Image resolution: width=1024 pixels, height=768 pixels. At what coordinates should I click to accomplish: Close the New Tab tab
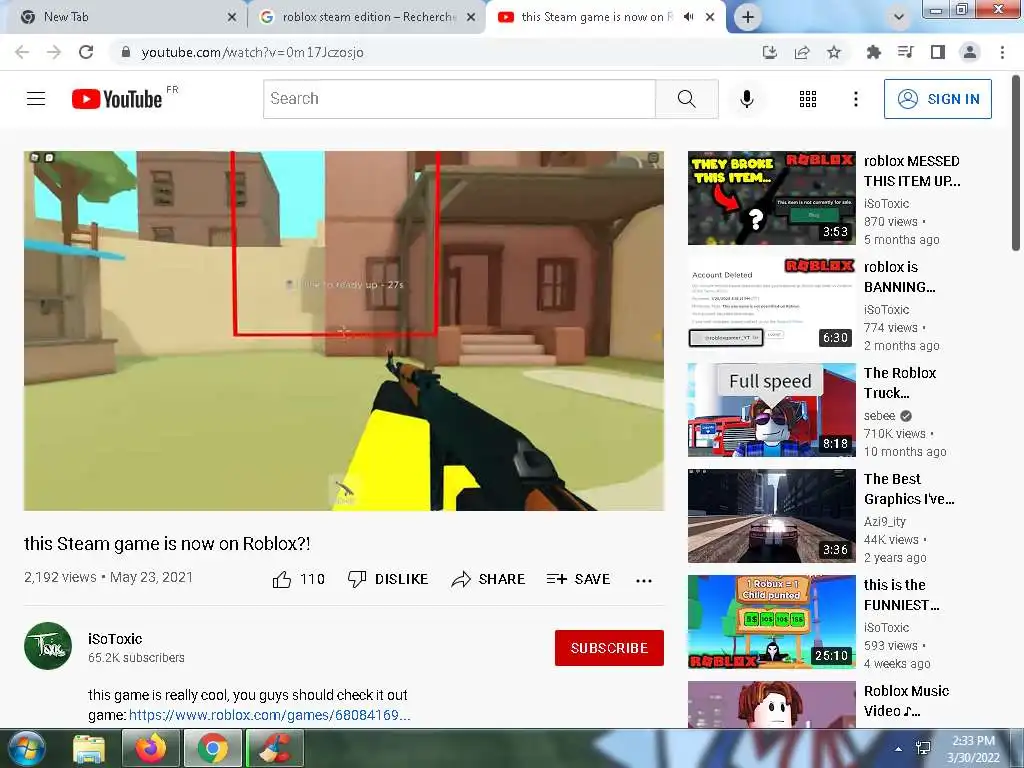pos(232,17)
